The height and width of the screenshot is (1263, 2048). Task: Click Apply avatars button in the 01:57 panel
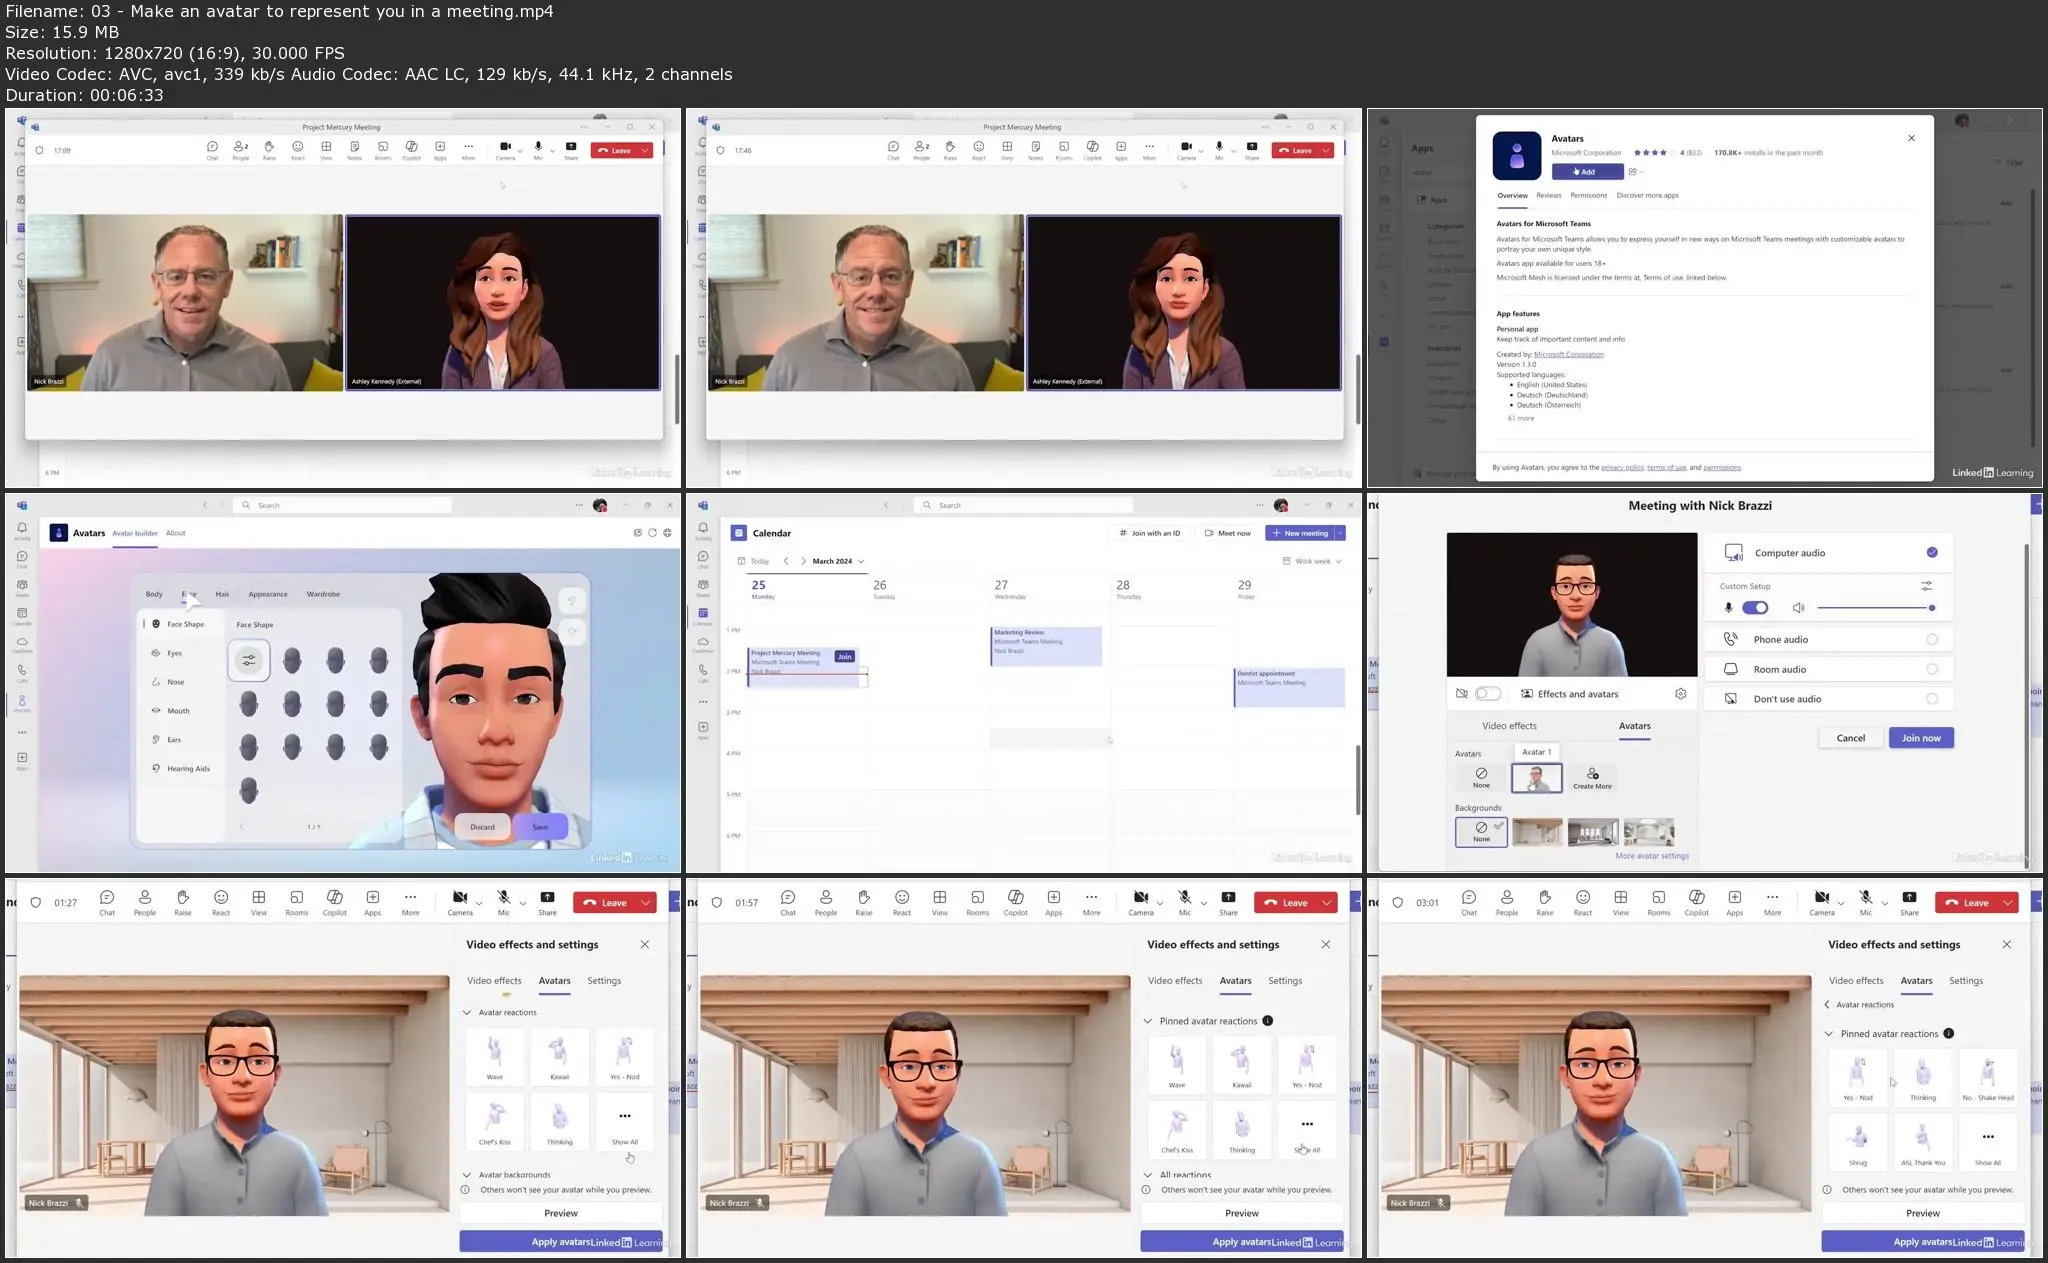point(1242,1241)
